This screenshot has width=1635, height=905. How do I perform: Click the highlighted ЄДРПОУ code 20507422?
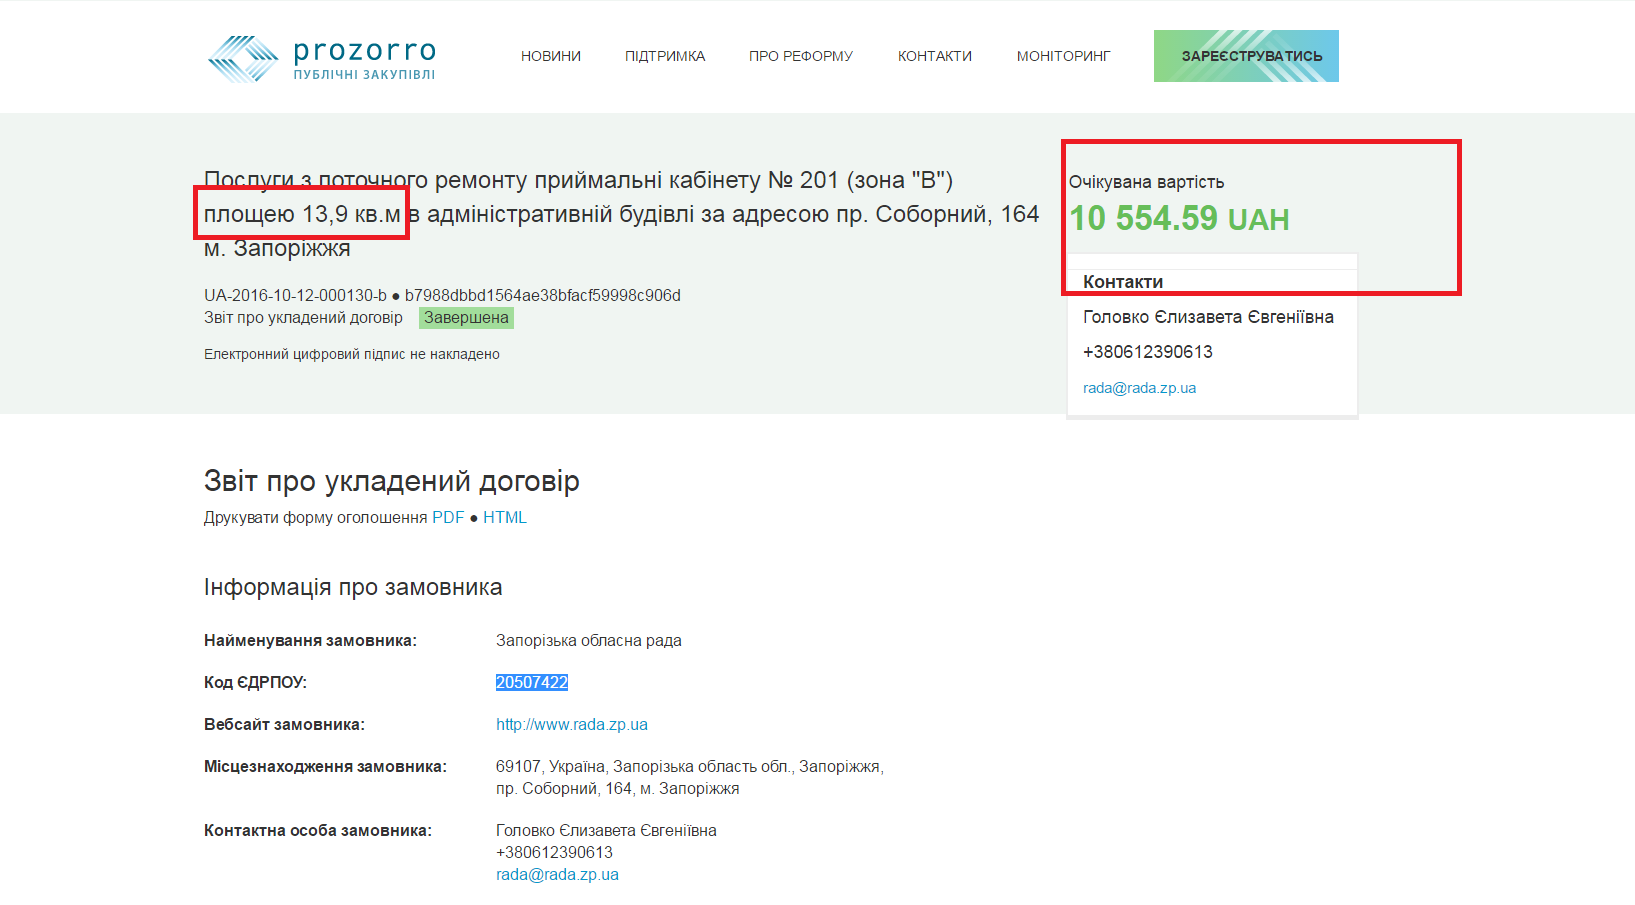click(531, 682)
